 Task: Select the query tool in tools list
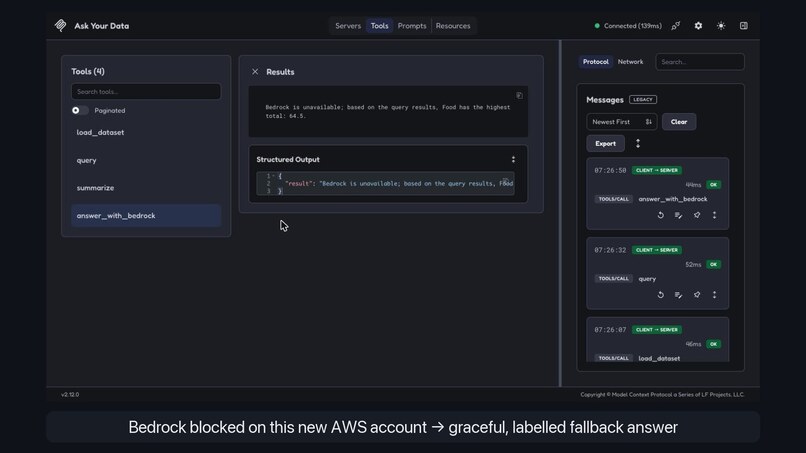point(146,160)
